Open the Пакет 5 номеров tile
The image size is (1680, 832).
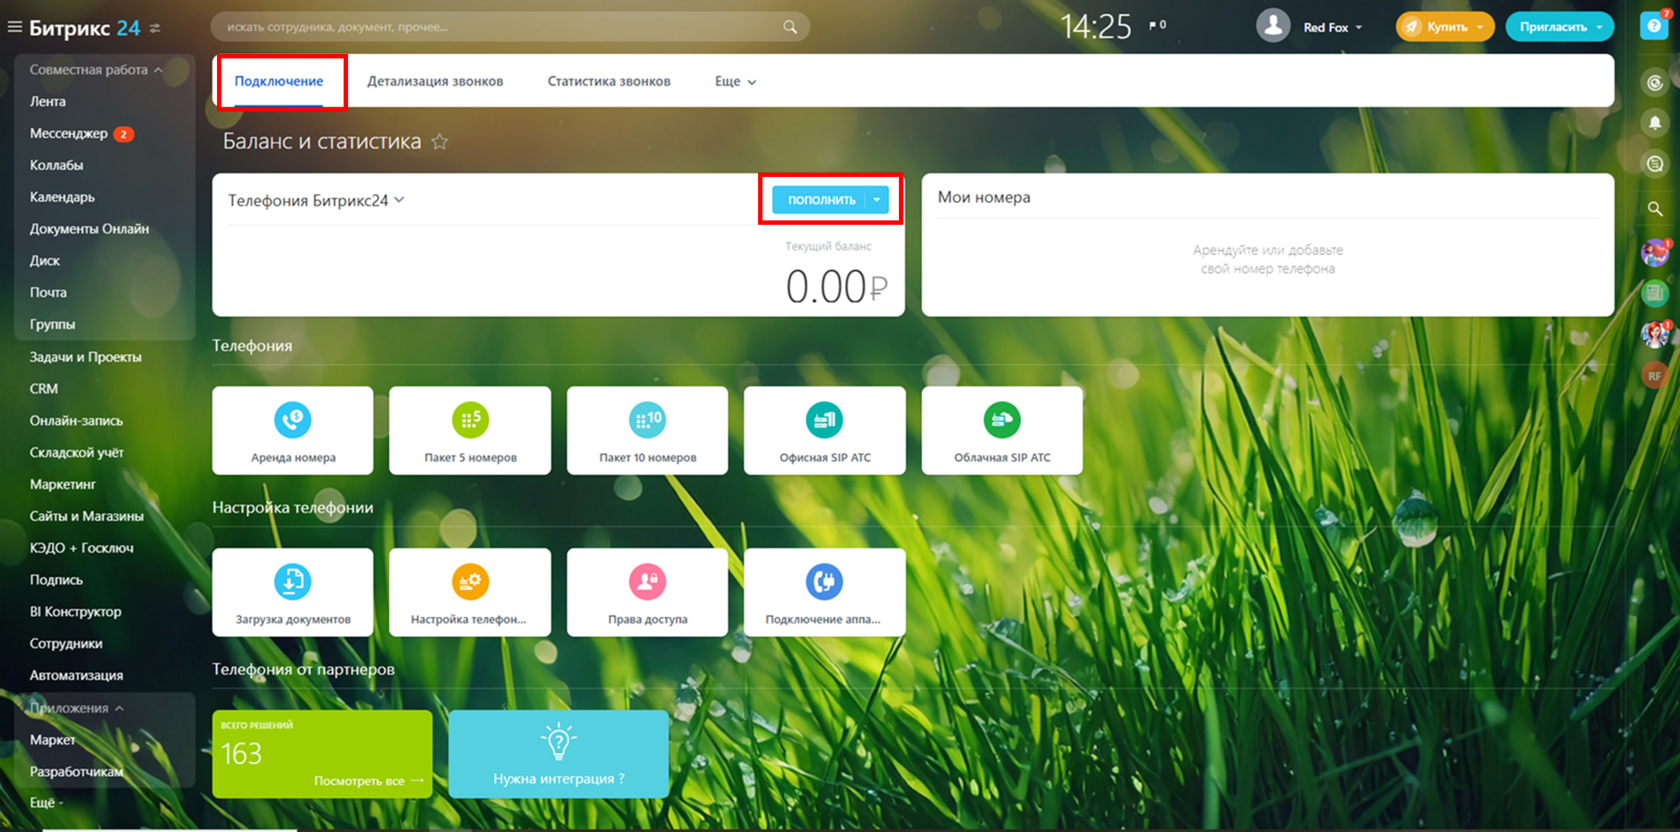tap(470, 430)
